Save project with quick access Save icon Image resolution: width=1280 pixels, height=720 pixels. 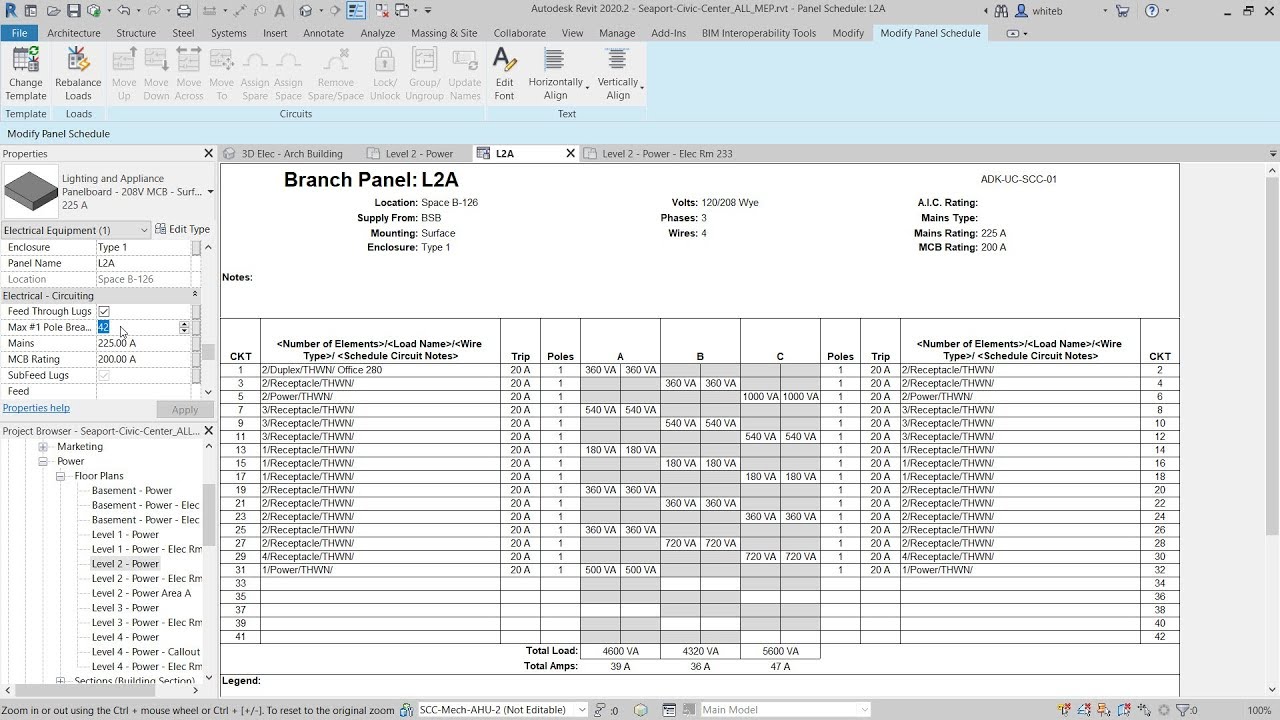point(74,10)
